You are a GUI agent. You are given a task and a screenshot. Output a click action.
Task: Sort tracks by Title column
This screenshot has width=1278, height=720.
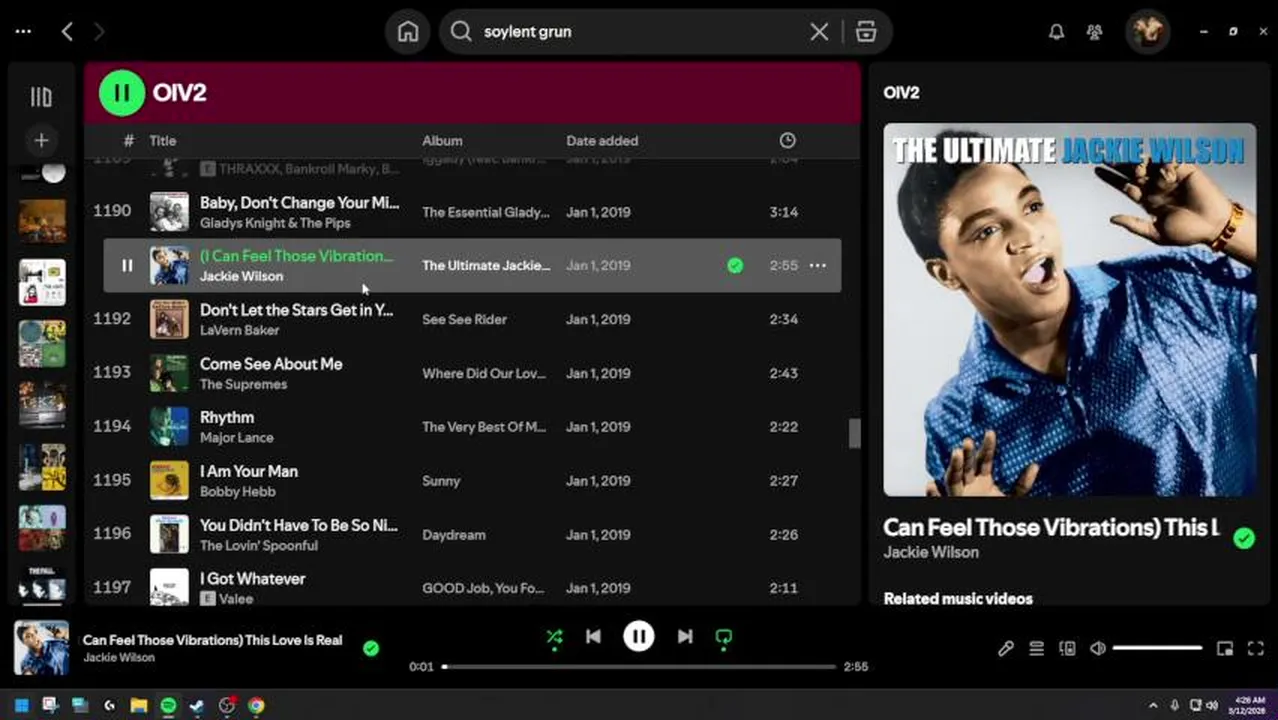click(x=163, y=141)
